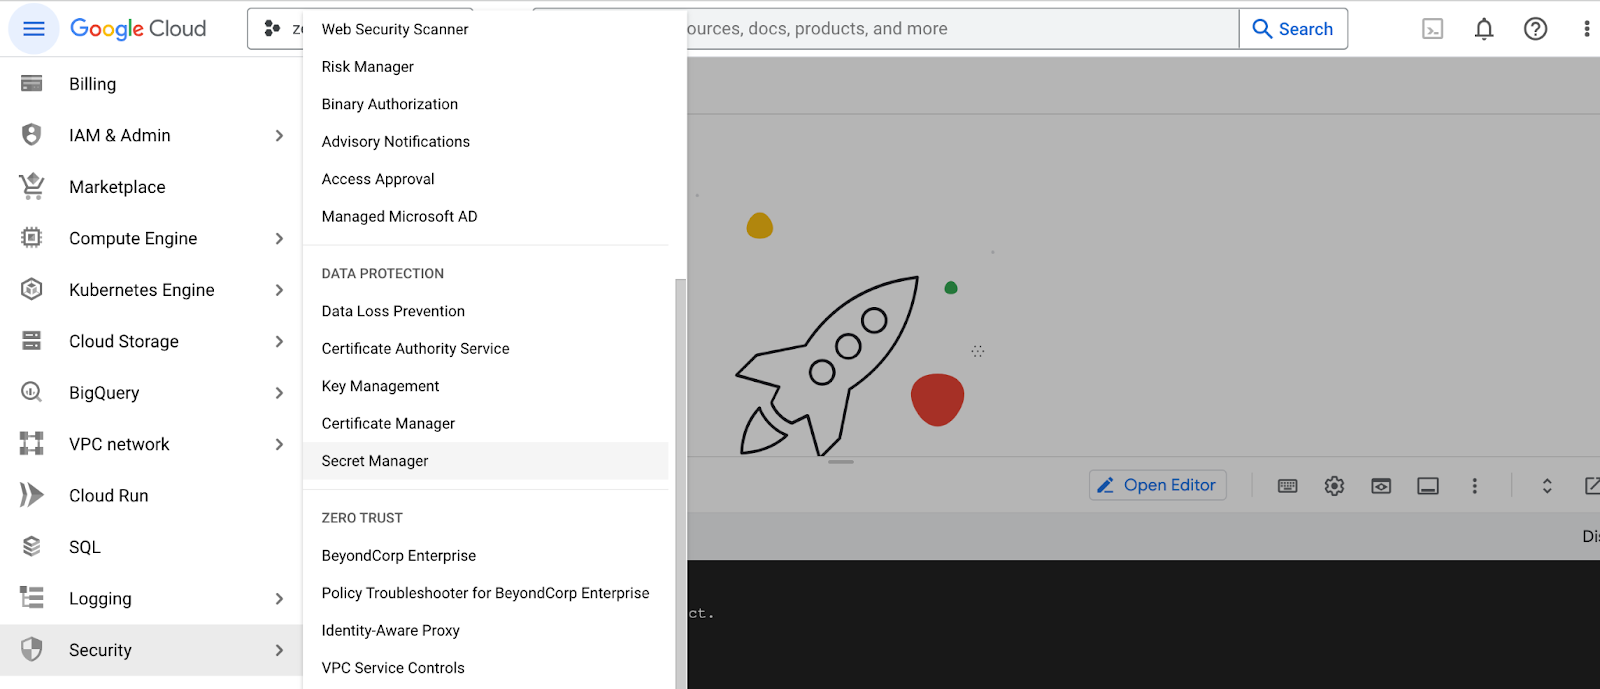The height and width of the screenshot is (689, 1600).
Task: Select Identity-Aware Proxy option
Action: coord(390,631)
